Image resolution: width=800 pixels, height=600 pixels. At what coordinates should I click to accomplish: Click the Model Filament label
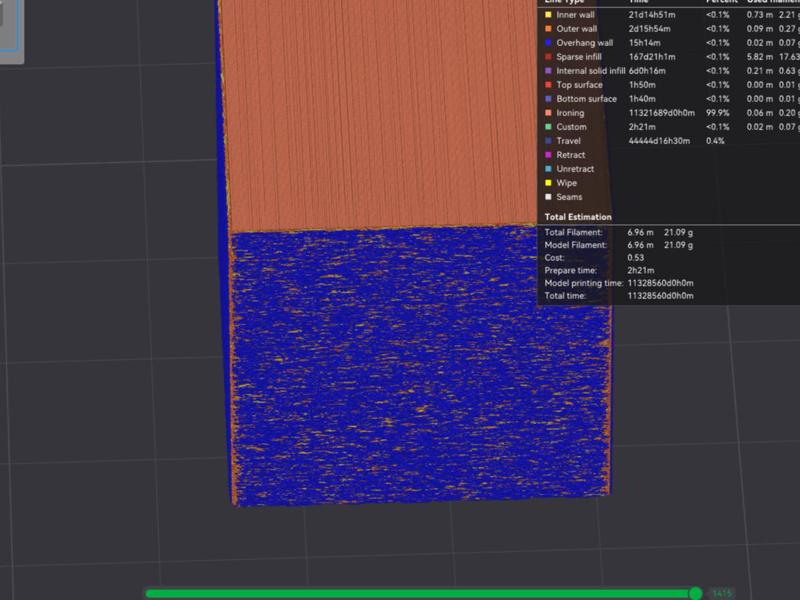click(x=576, y=245)
